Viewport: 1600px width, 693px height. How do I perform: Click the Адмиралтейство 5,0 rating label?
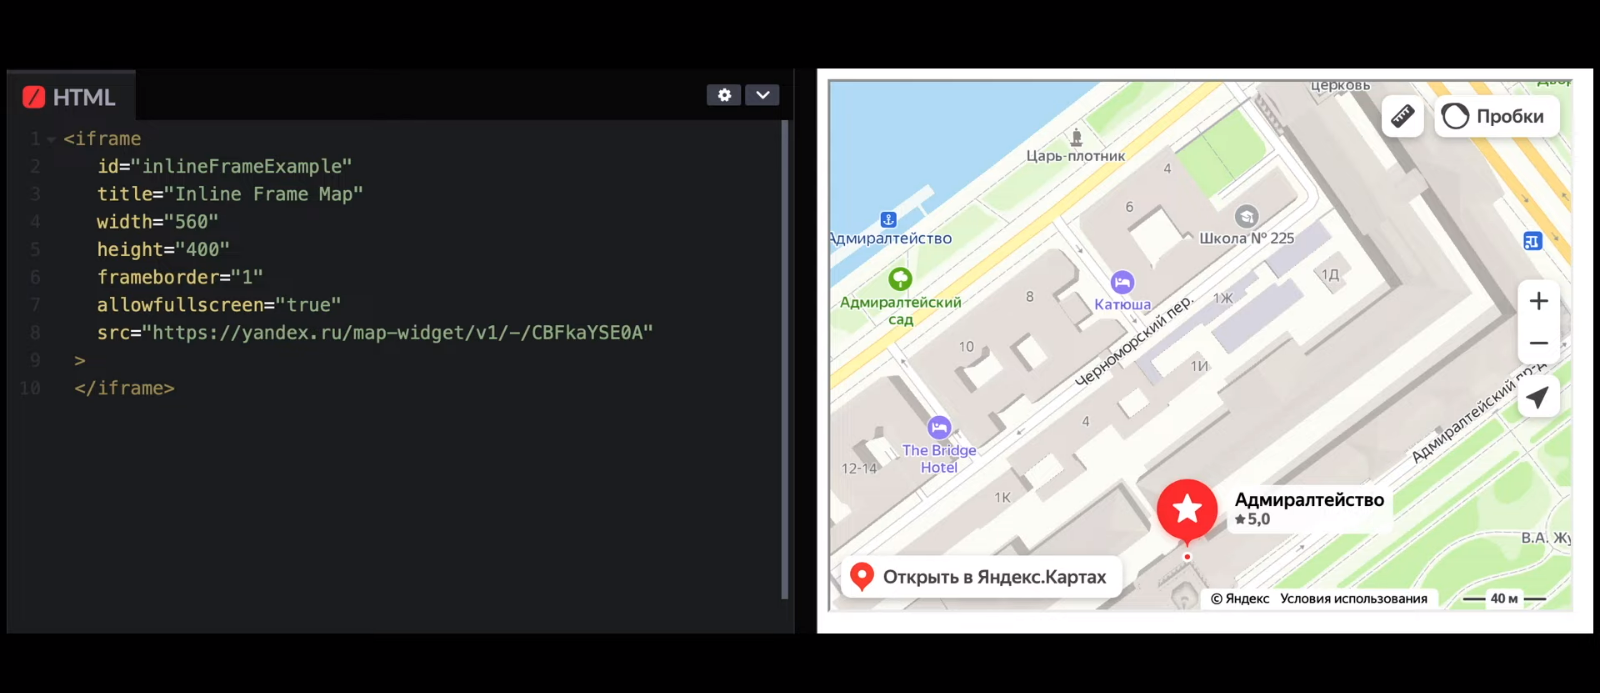(x=1309, y=508)
